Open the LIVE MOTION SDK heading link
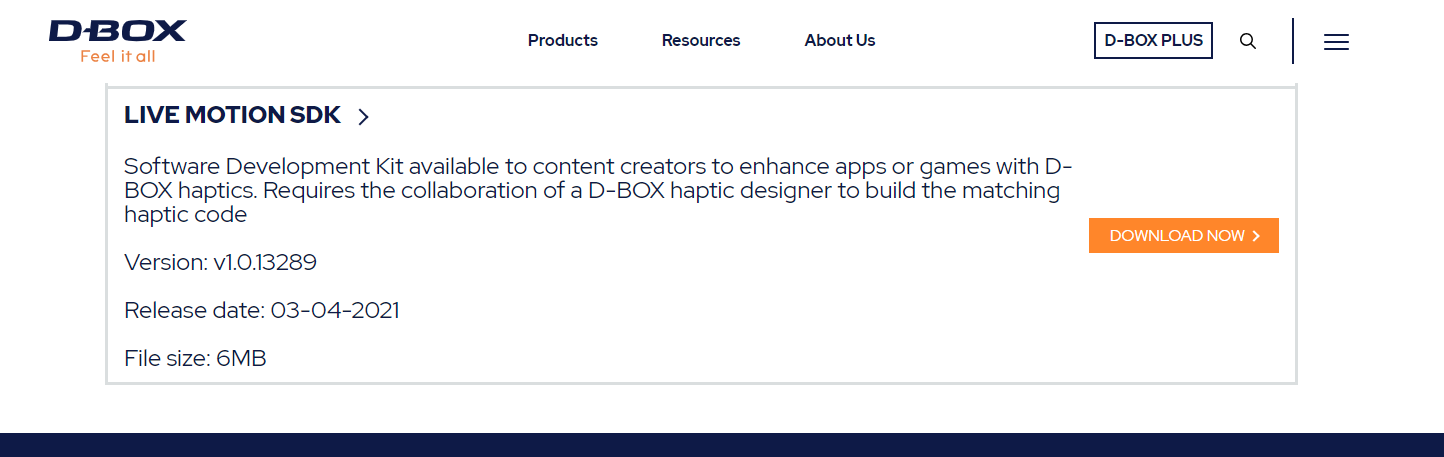This screenshot has width=1444, height=457. click(x=232, y=115)
